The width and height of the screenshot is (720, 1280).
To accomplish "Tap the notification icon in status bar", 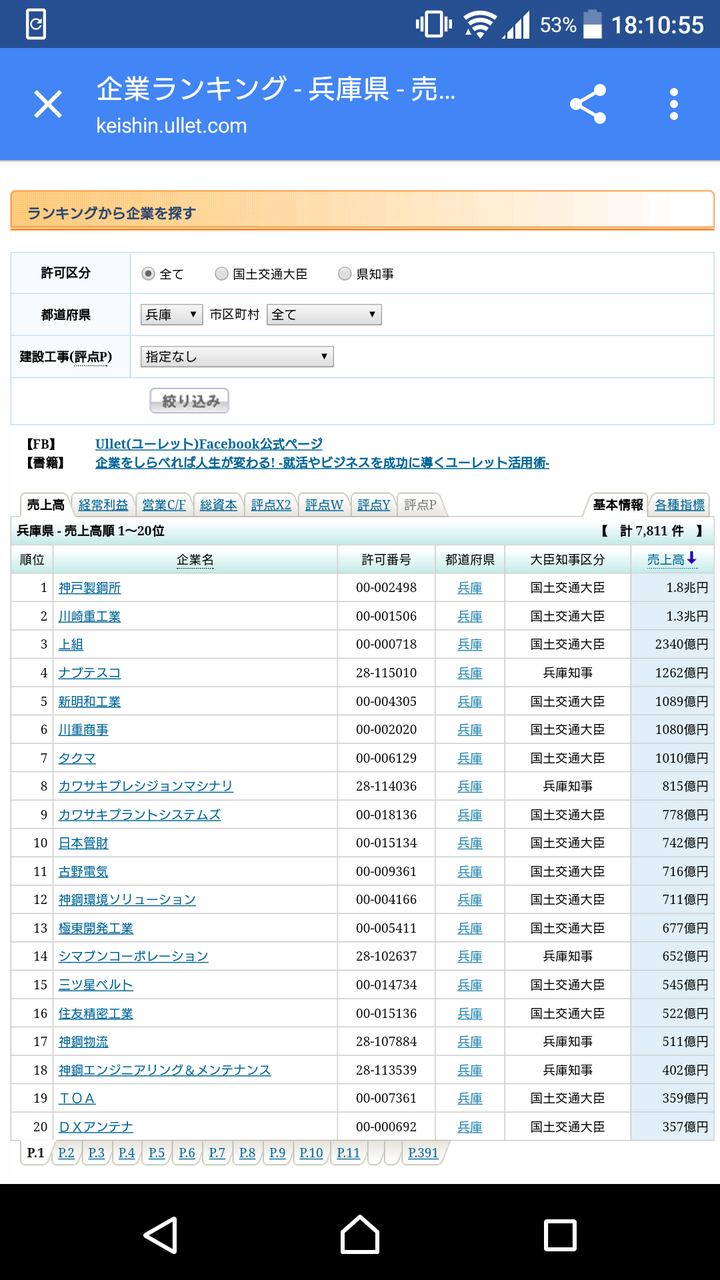I will tap(36, 24).
